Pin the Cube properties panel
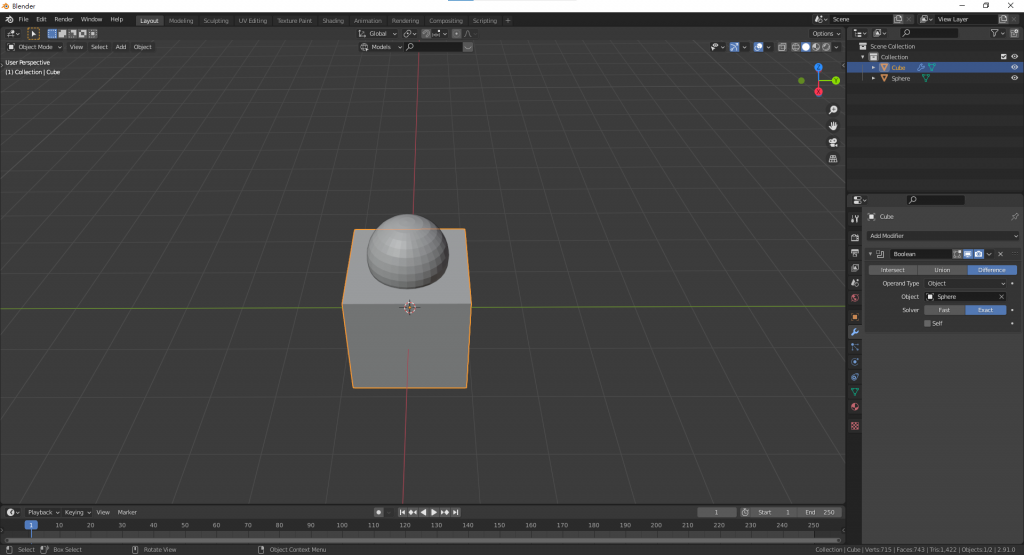The height and width of the screenshot is (555, 1024). (x=1014, y=216)
